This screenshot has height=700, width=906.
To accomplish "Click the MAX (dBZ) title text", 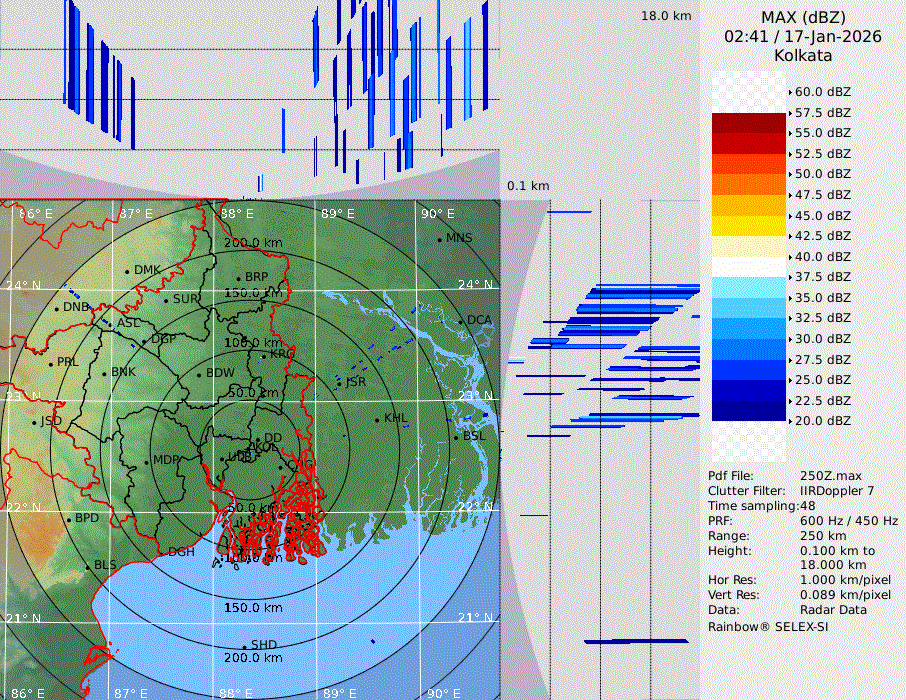I will click(803, 17).
